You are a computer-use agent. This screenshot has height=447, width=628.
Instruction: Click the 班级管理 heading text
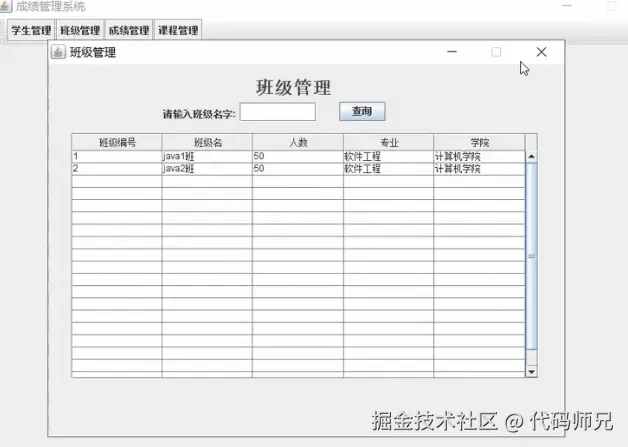point(294,87)
